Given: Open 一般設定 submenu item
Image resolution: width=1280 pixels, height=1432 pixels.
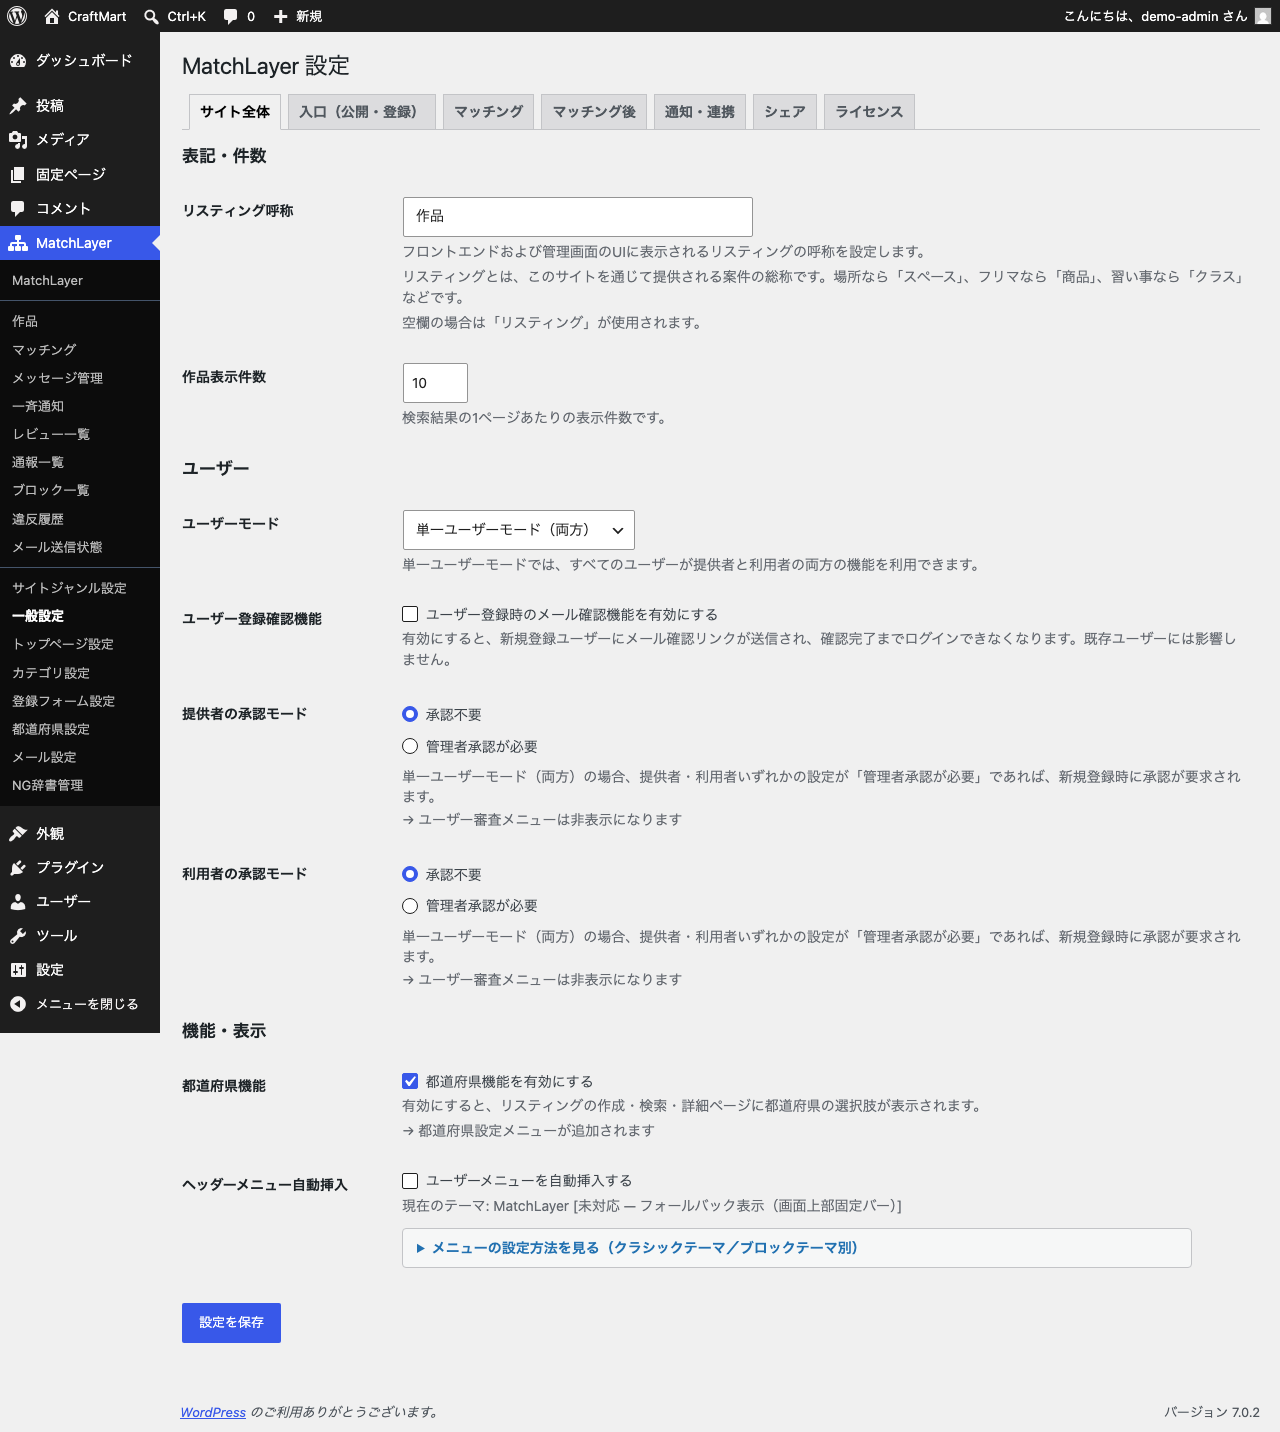Looking at the screenshot, I should (80, 616).
